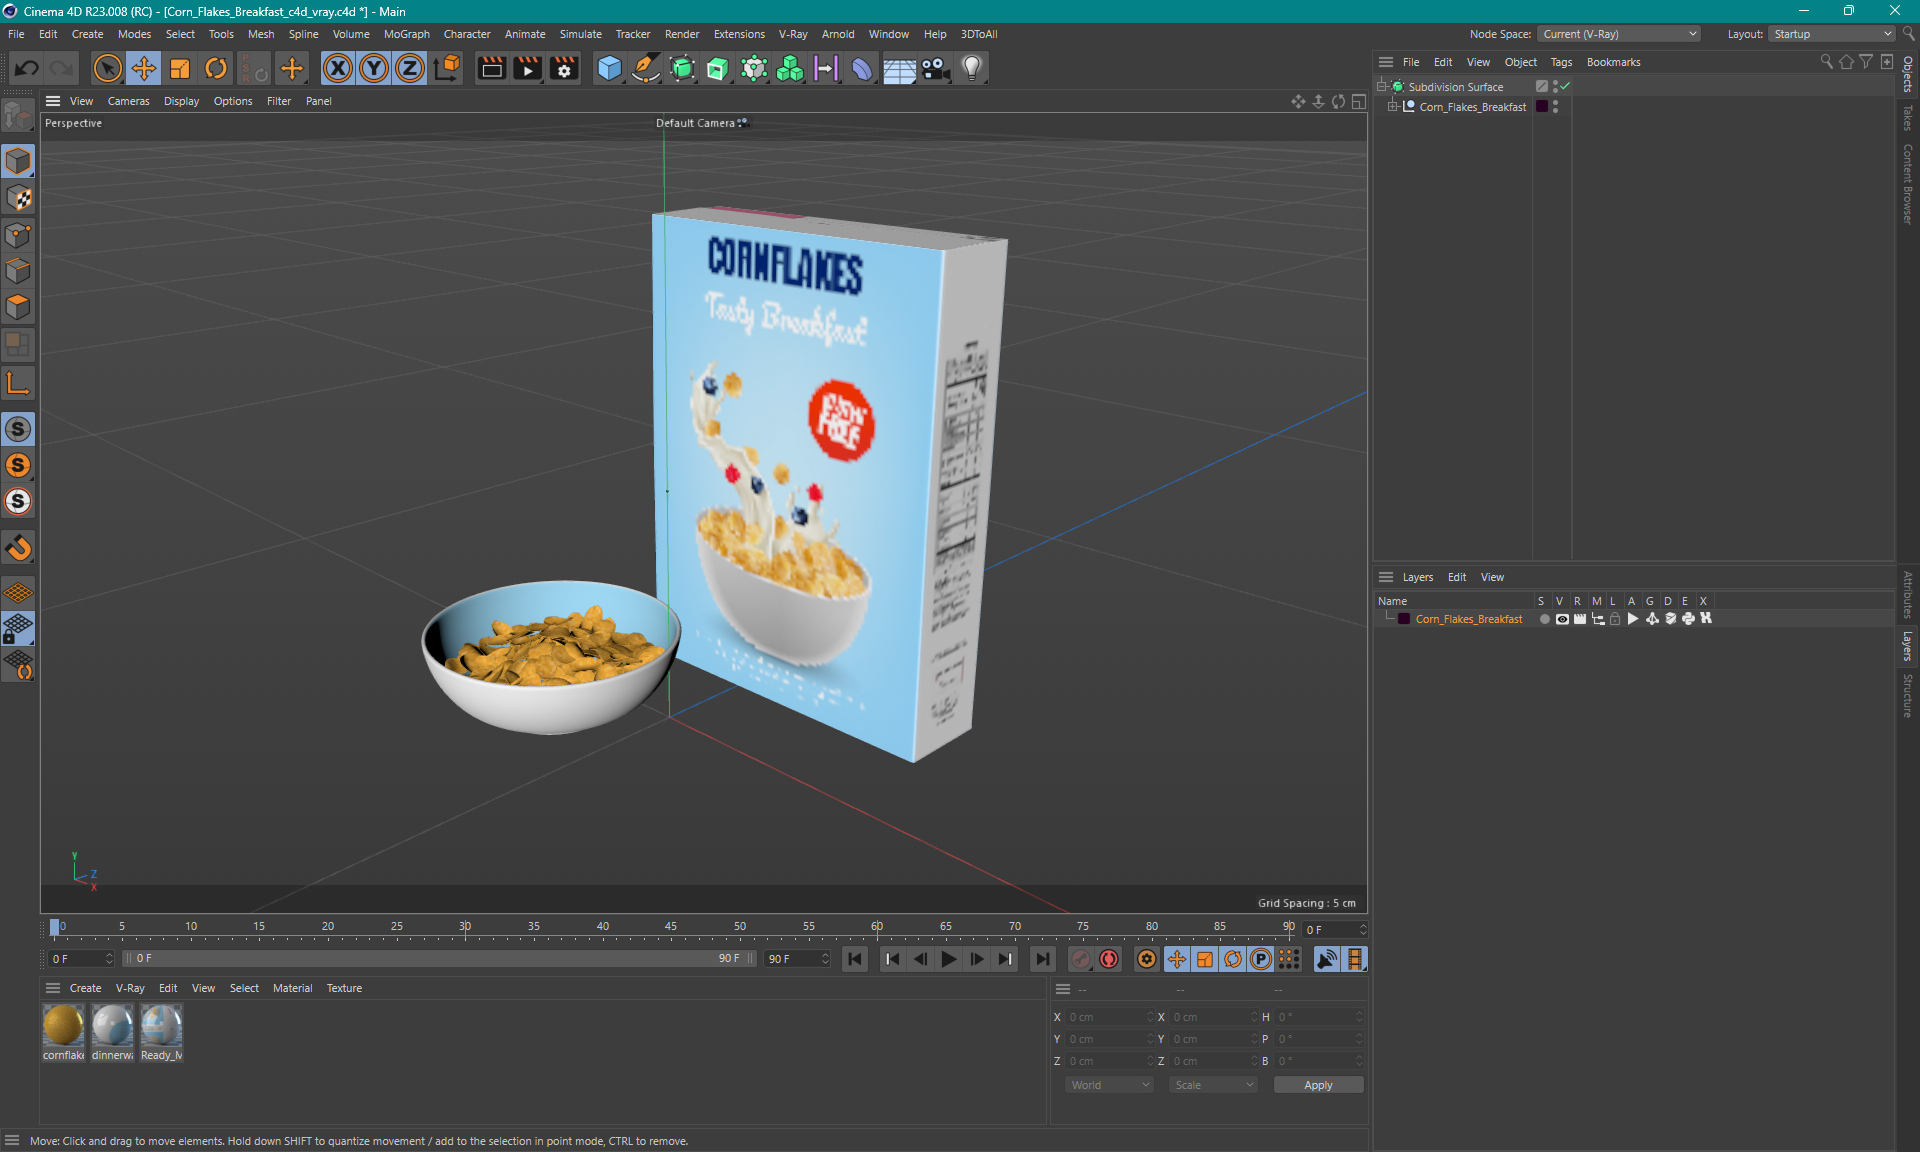Collapse the Subdivision Surface tree item
Viewport: 1920px width, 1152px height.
(1382, 87)
